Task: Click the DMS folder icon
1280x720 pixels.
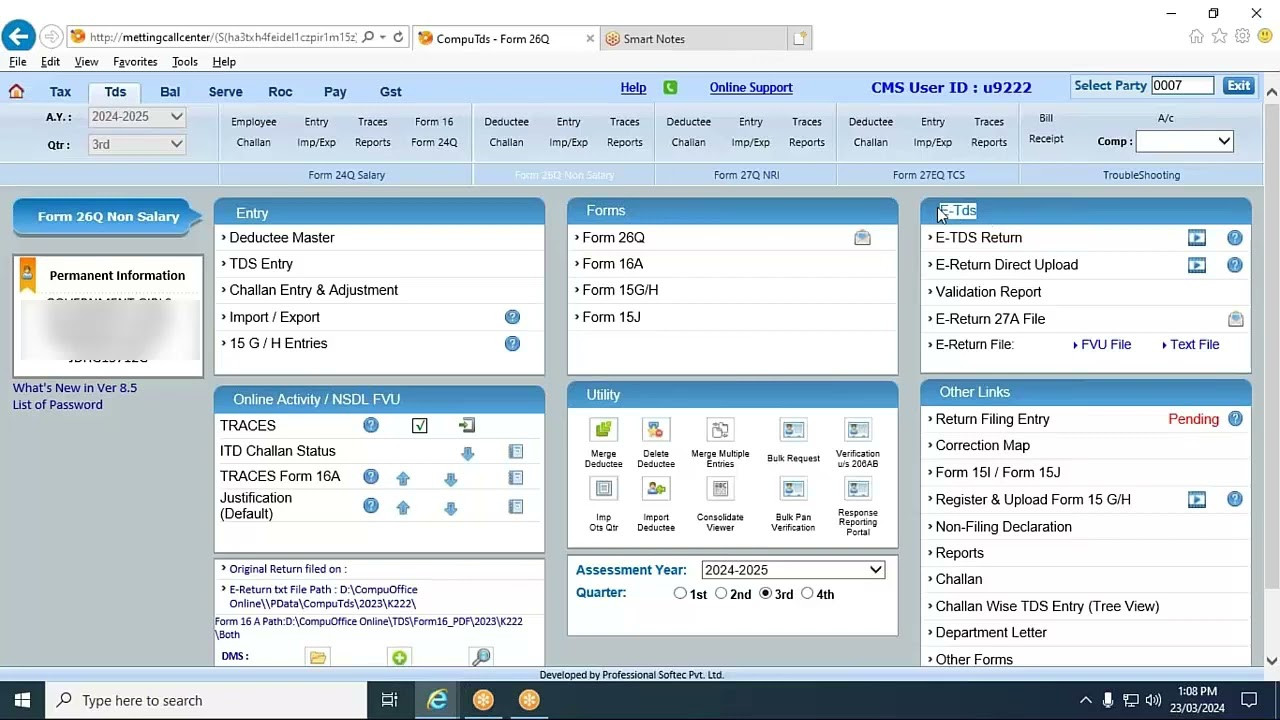Action: tap(318, 657)
